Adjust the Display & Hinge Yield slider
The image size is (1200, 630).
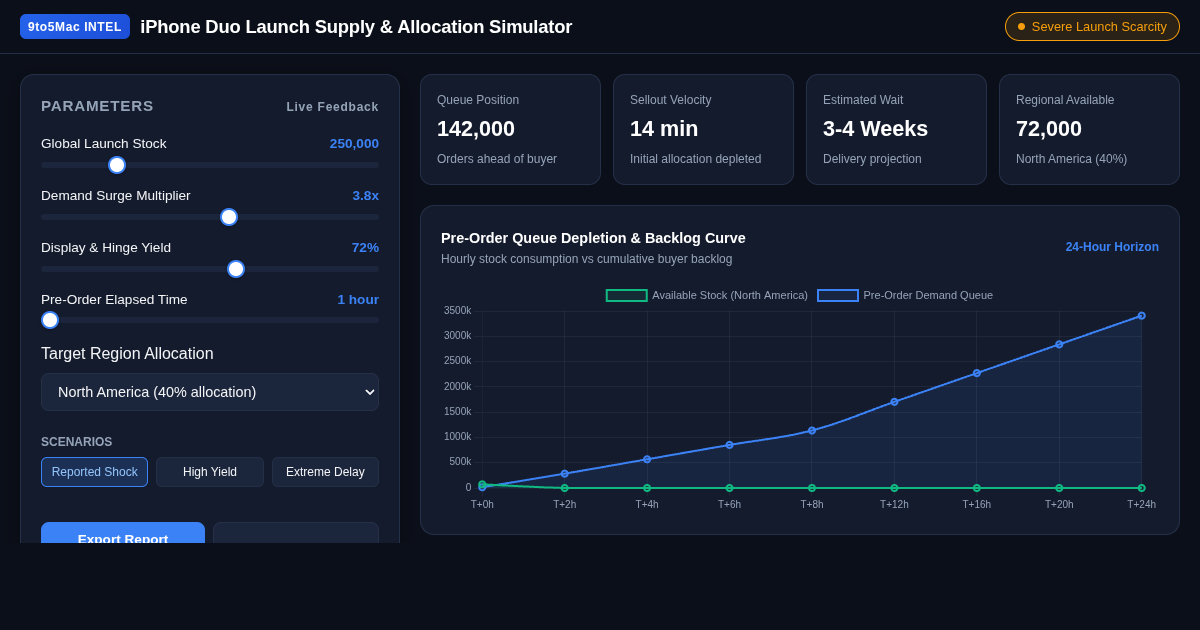[210, 269]
